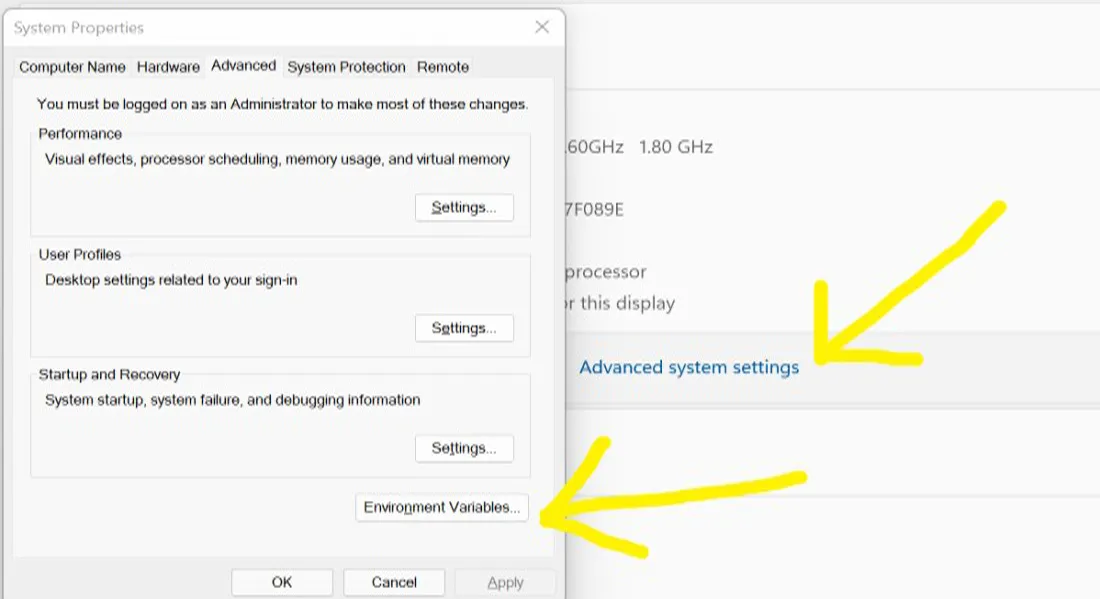1100x599 pixels.
Task: Click the Administrator logon notice text
Action: 282,104
